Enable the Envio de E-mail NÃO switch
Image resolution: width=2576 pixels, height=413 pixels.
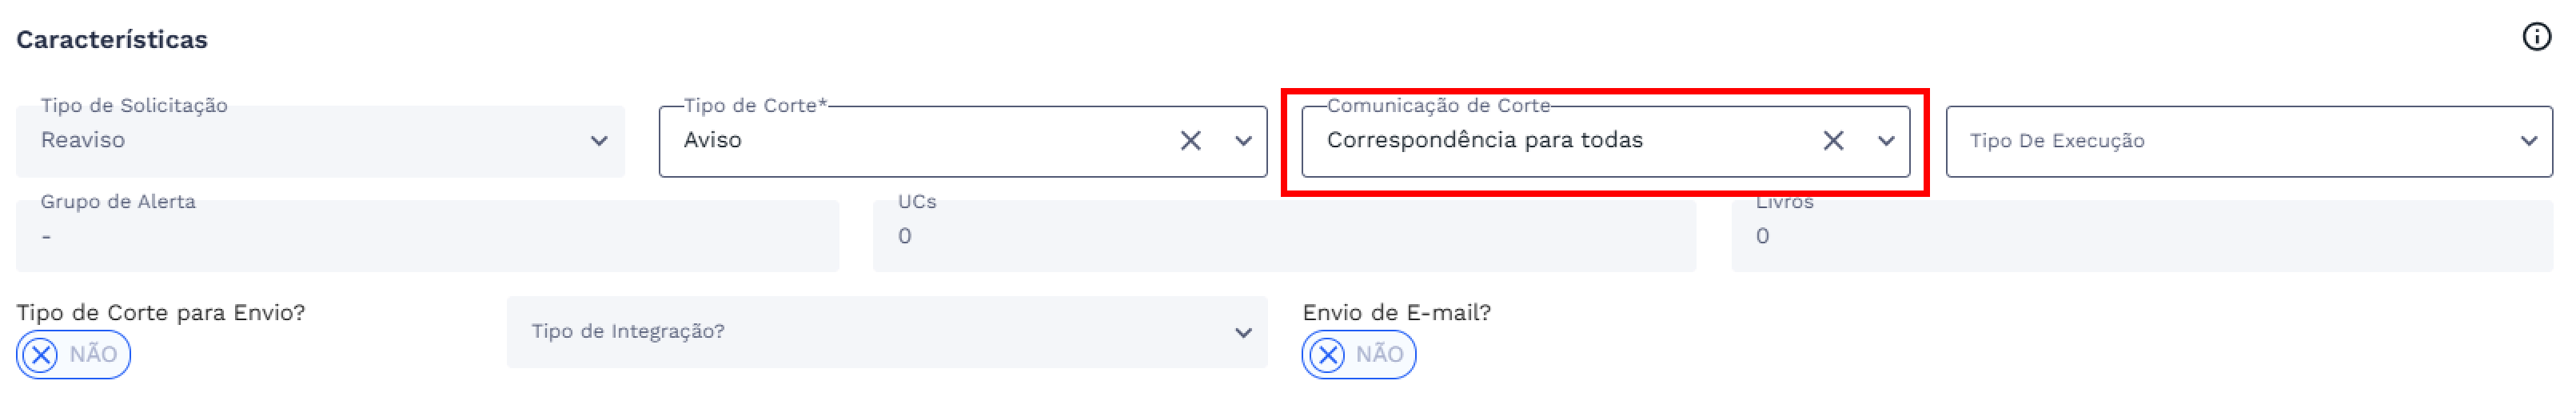(1358, 355)
